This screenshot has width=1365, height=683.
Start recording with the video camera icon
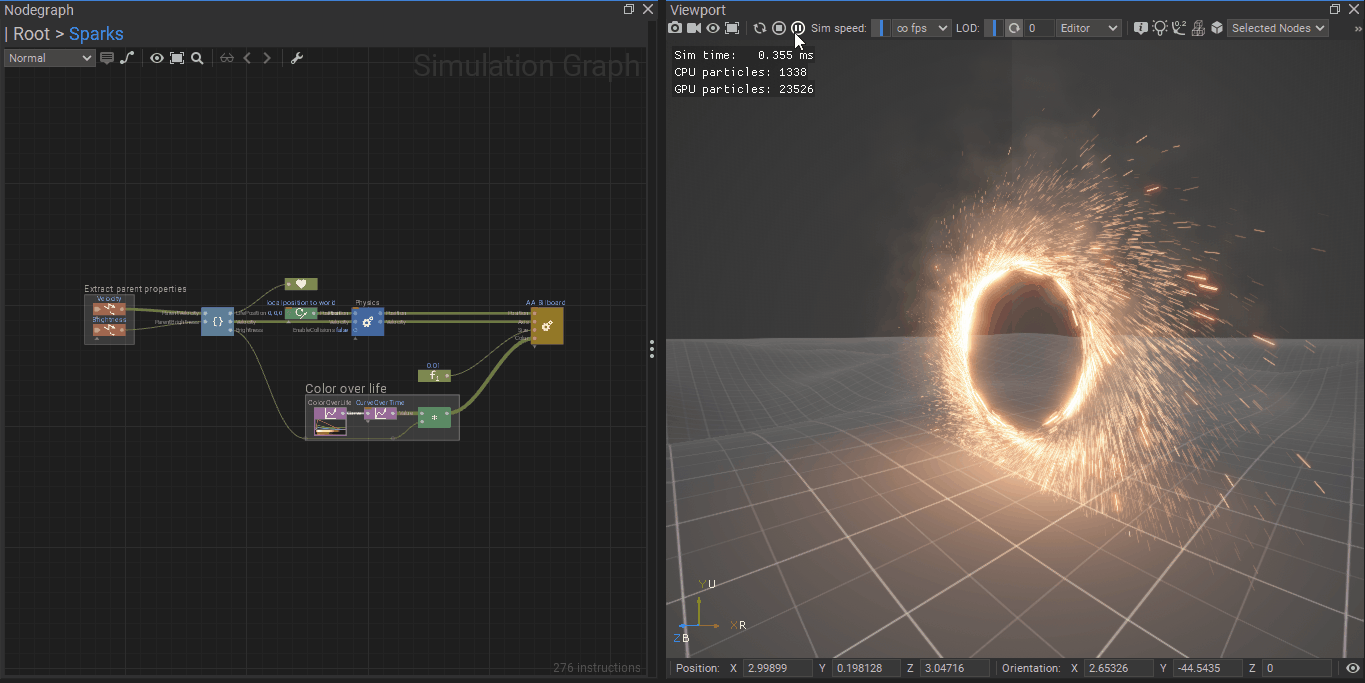[x=694, y=28]
